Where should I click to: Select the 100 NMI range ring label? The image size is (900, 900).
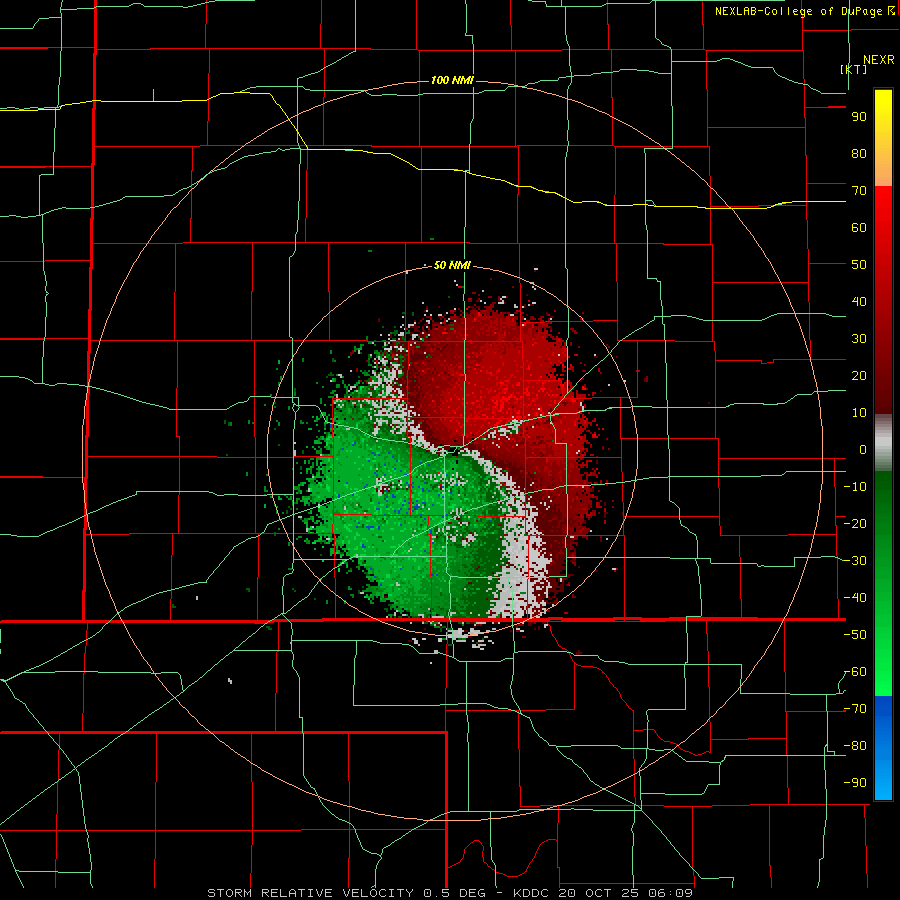coord(452,80)
